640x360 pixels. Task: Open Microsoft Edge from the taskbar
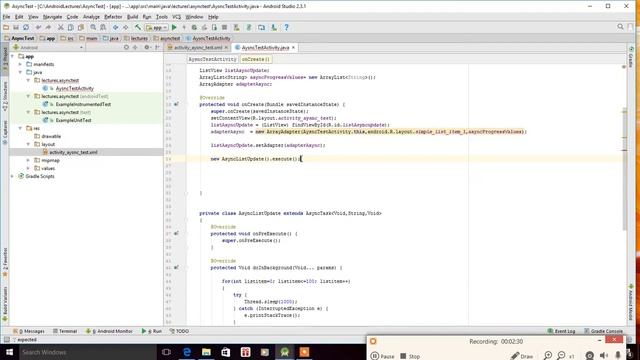click(x=187, y=352)
